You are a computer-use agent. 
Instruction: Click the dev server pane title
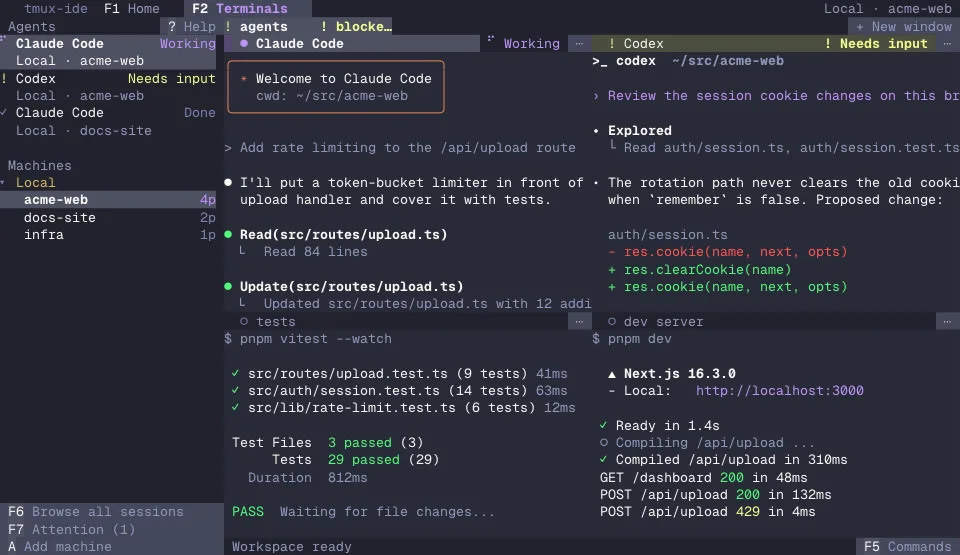(664, 321)
